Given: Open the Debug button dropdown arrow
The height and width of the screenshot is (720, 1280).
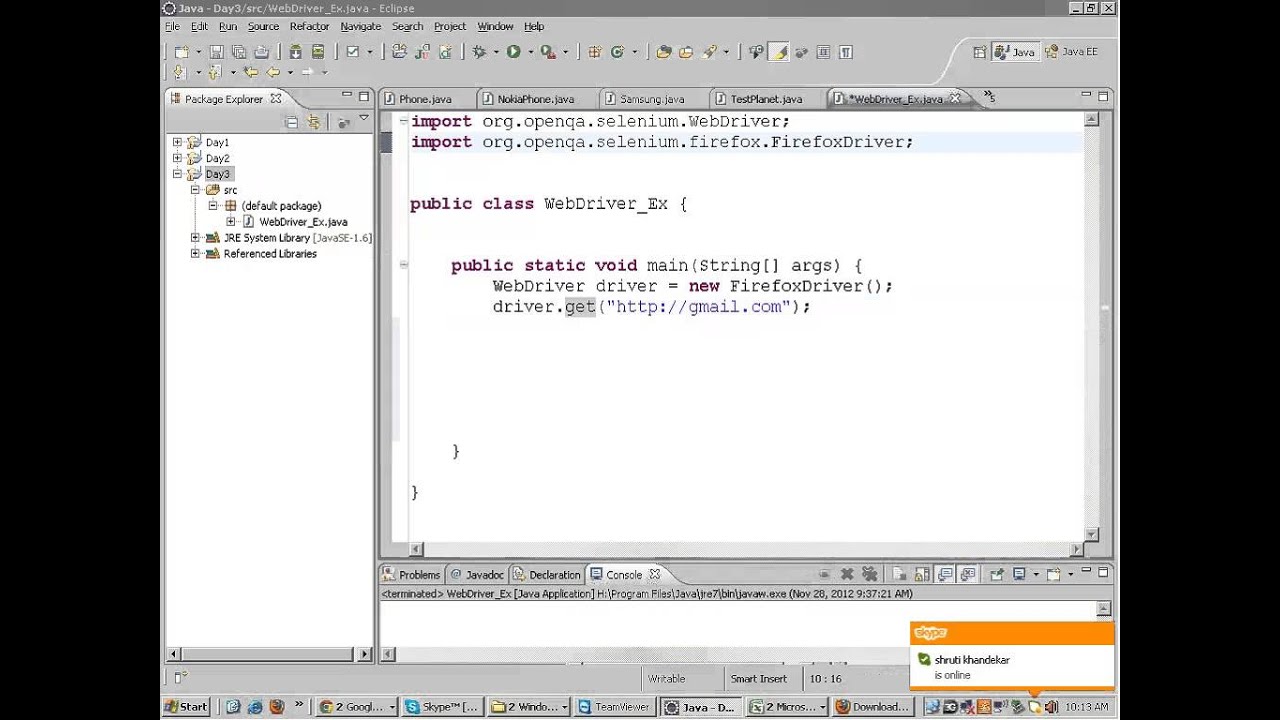Looking at the screenshot, I should [x=496, y=52].
